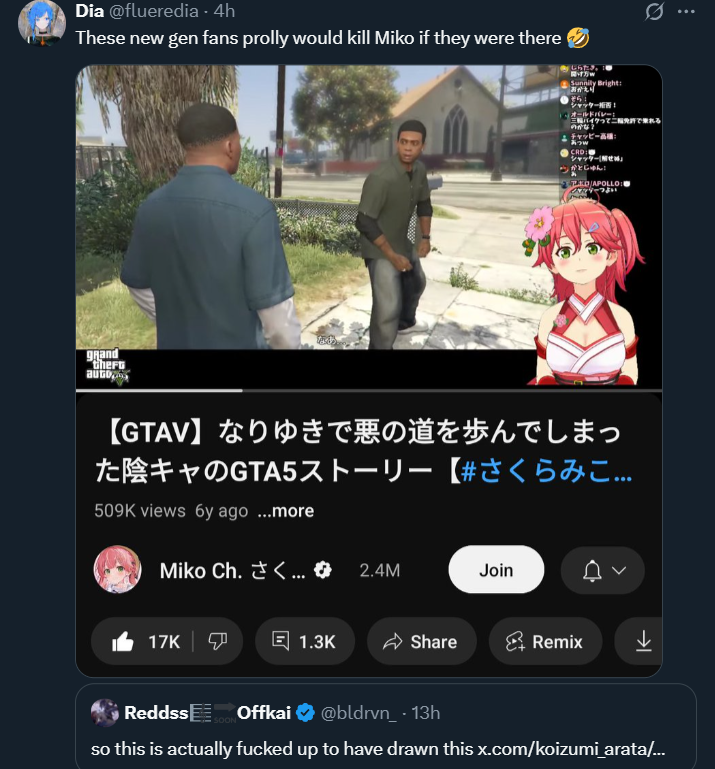Open the #さくらみこ hashtag link

[546, 472]
